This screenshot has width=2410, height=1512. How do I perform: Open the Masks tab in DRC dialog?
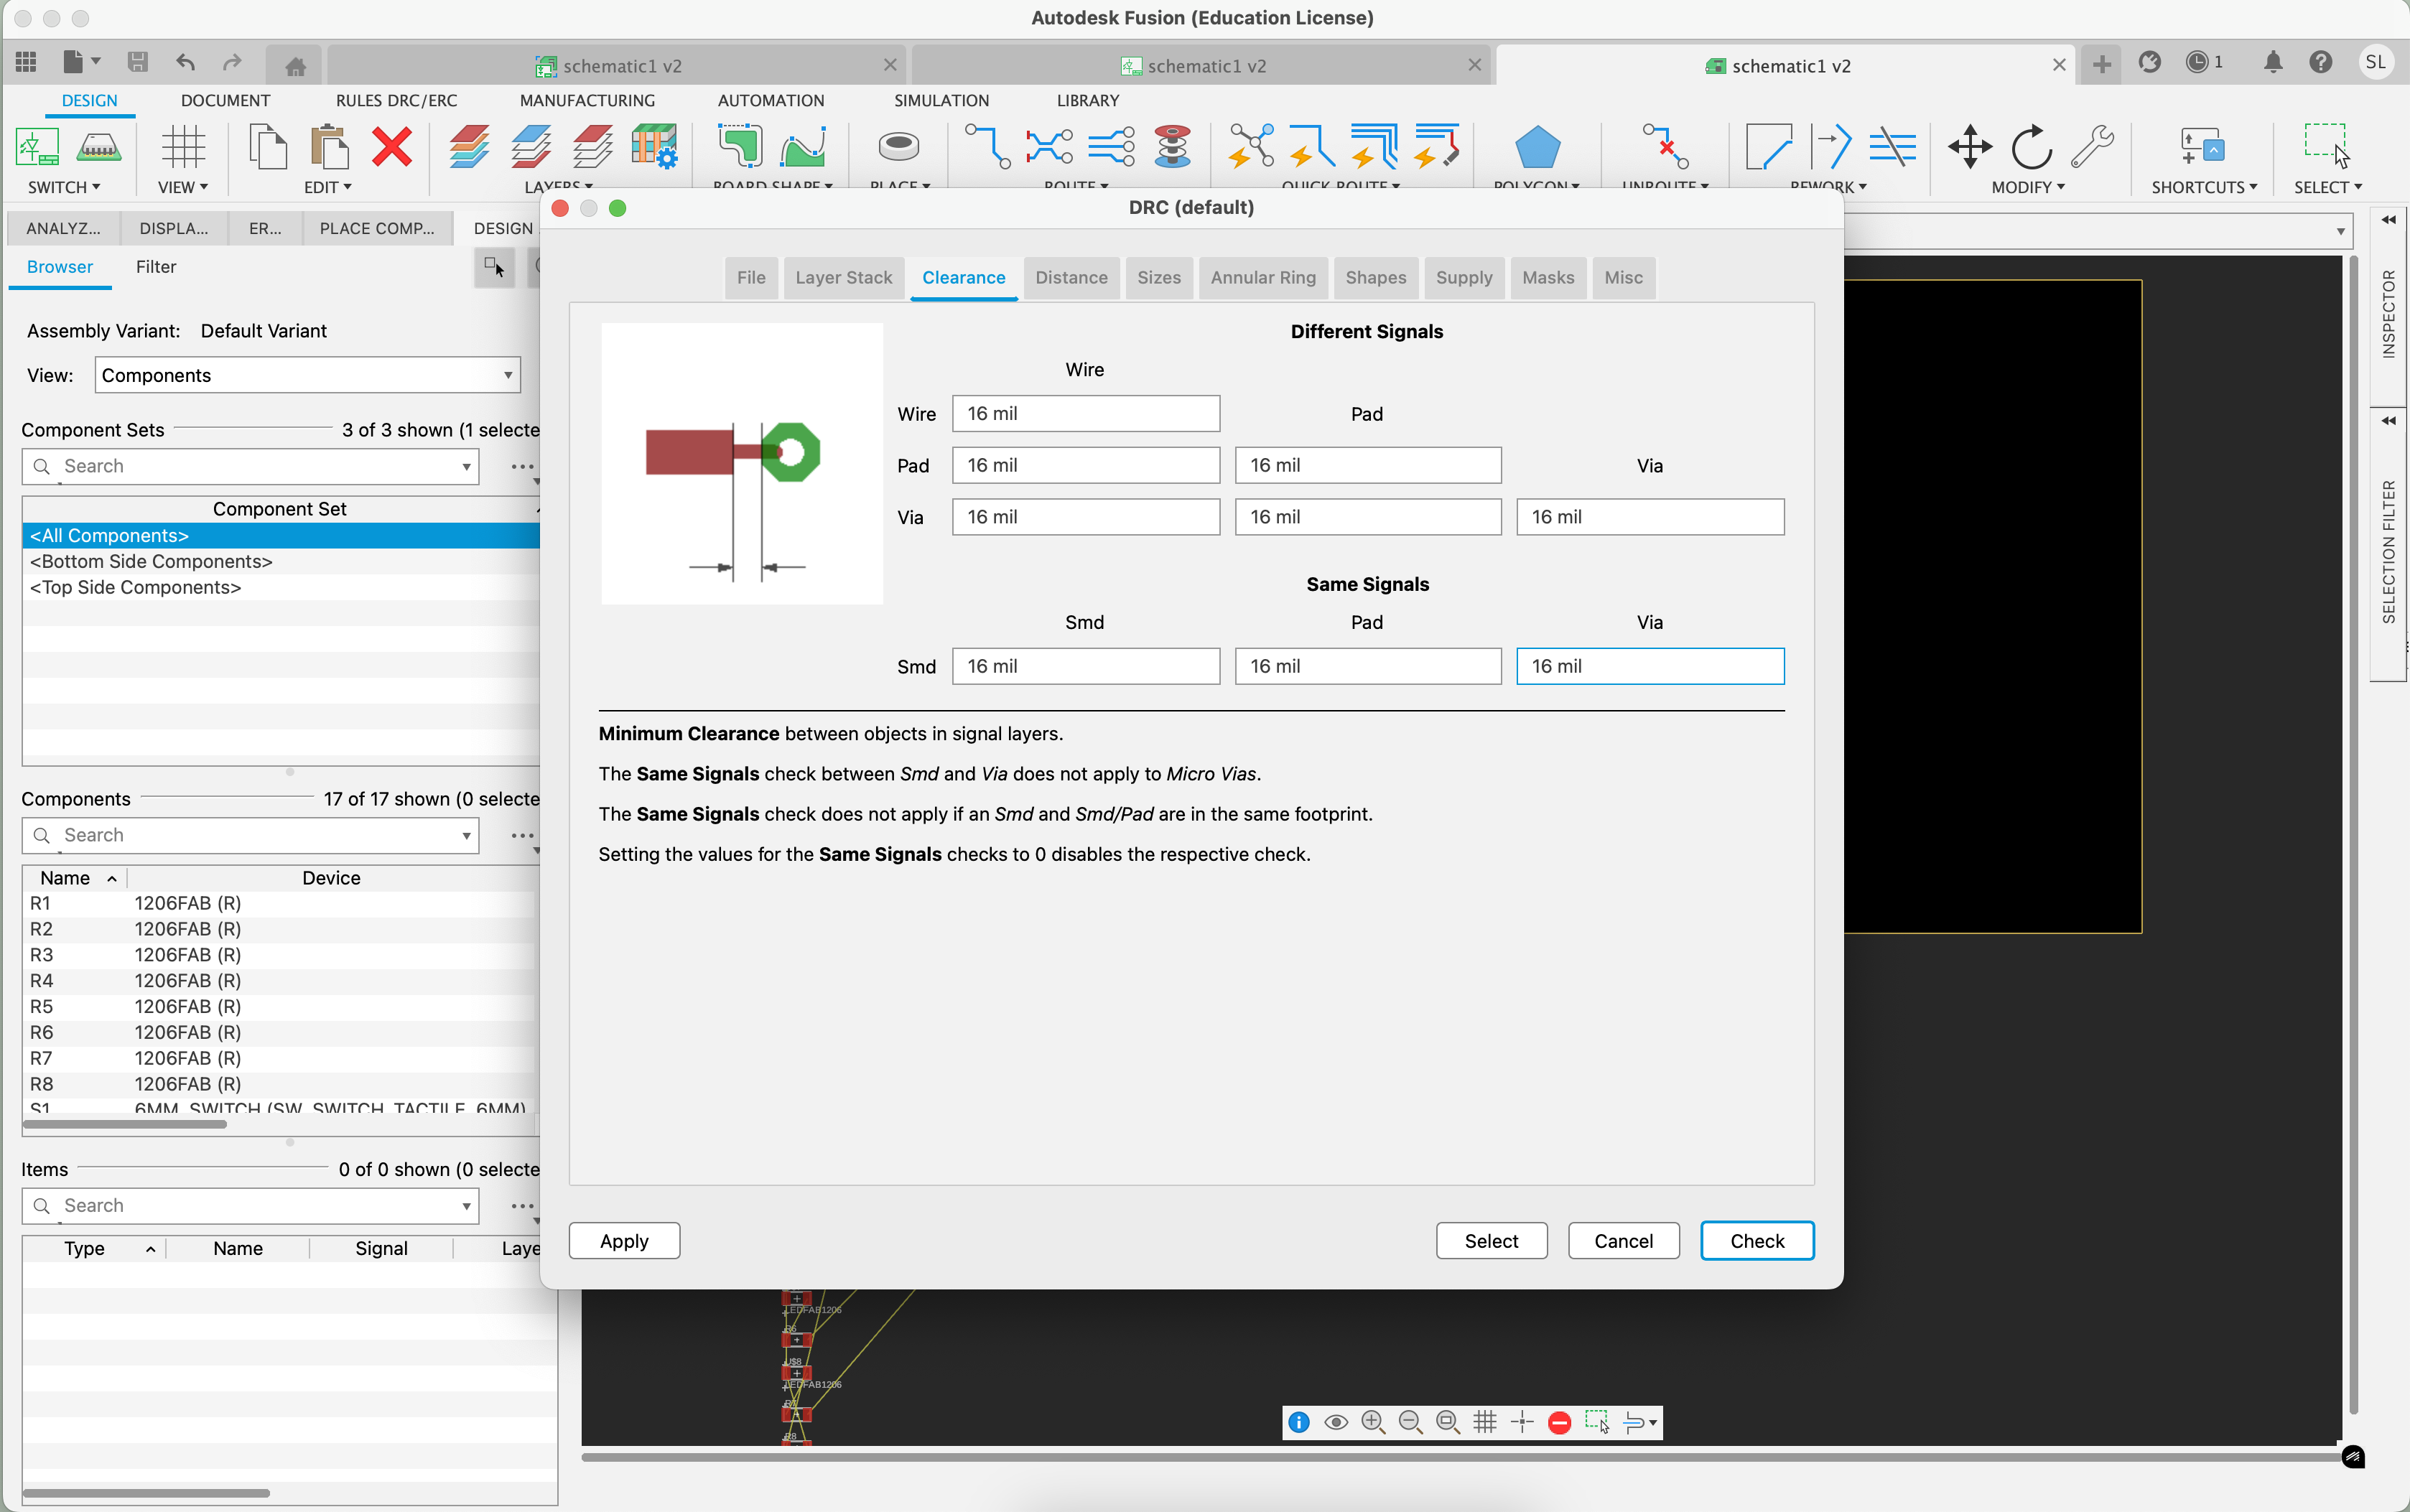[x=1547, y=278]
